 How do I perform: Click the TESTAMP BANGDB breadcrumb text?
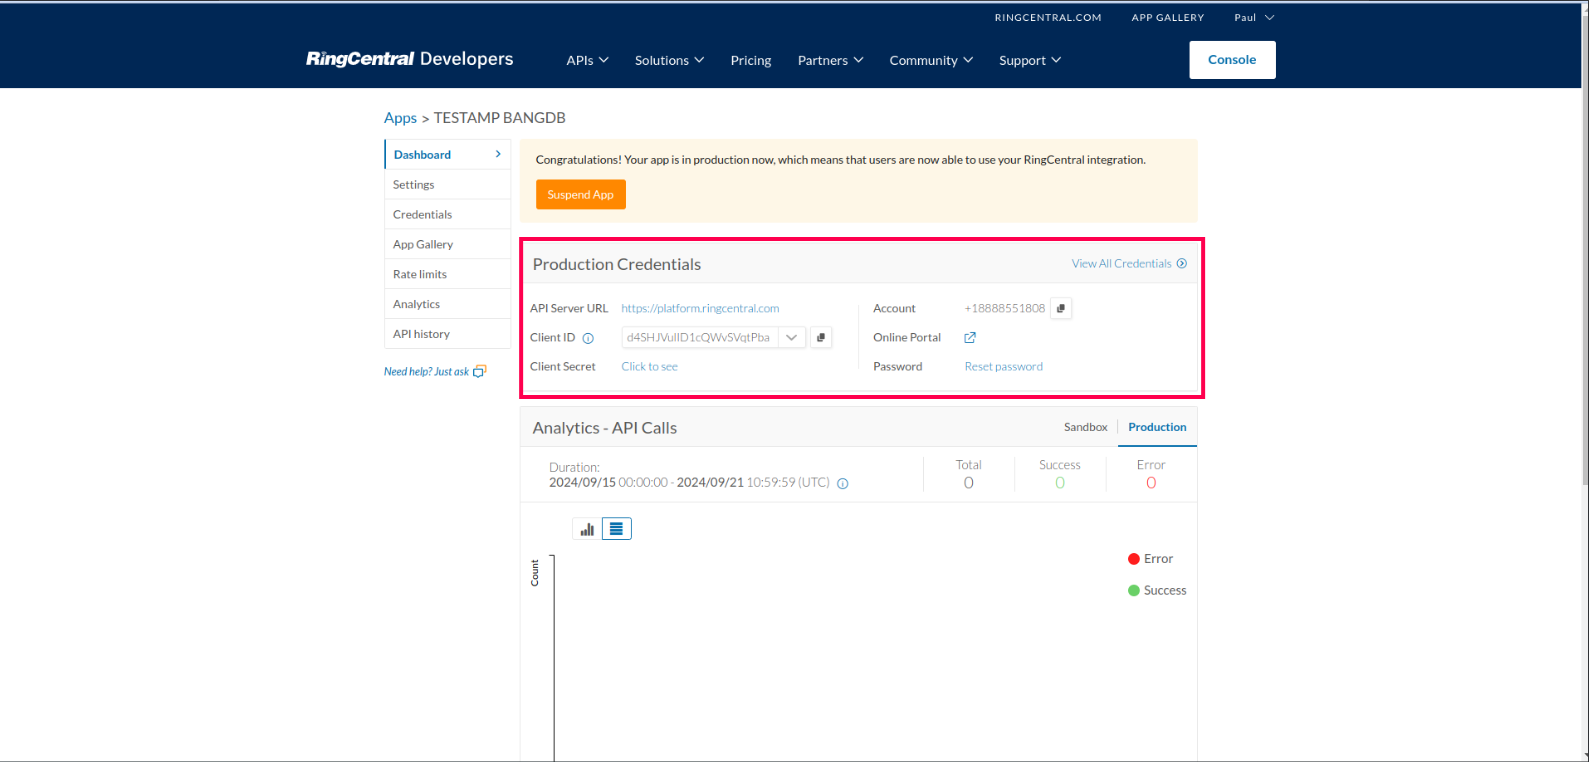pyautogui.click(x=499, y=118)
